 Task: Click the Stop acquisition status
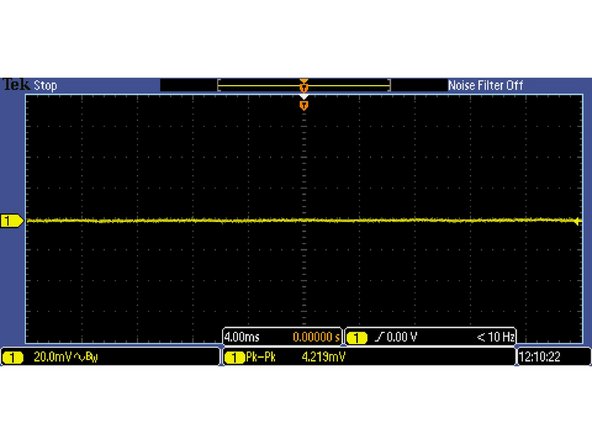click(45, 86)
